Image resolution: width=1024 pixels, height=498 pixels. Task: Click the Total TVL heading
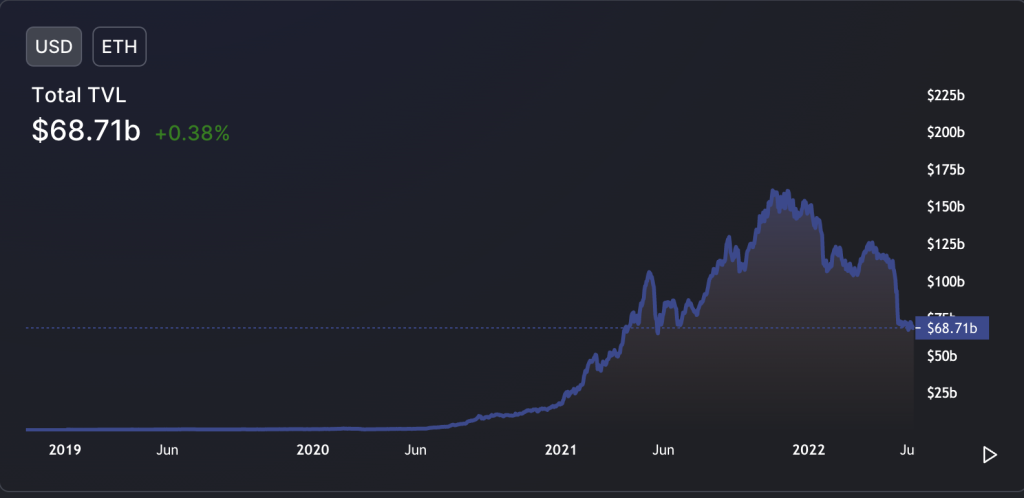pyautogui.click(x=79, y=95)
